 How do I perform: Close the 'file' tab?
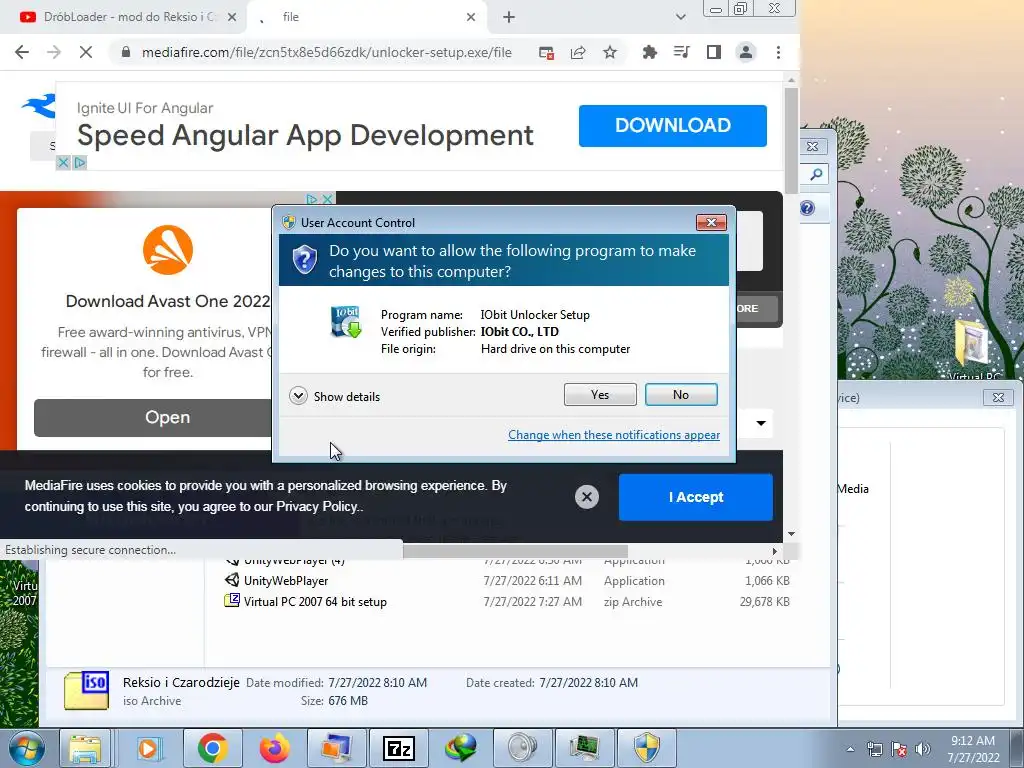[471, 18]
